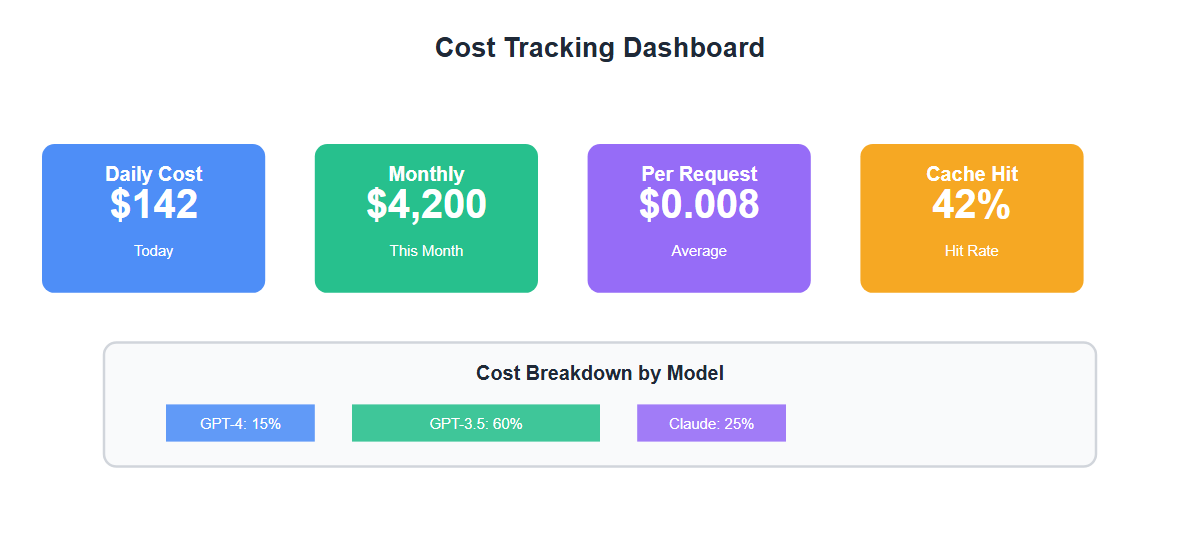Viewport: 1200px width, 536px height.
Task: Click the $0.008 per request value
Action: click(699, 205)
